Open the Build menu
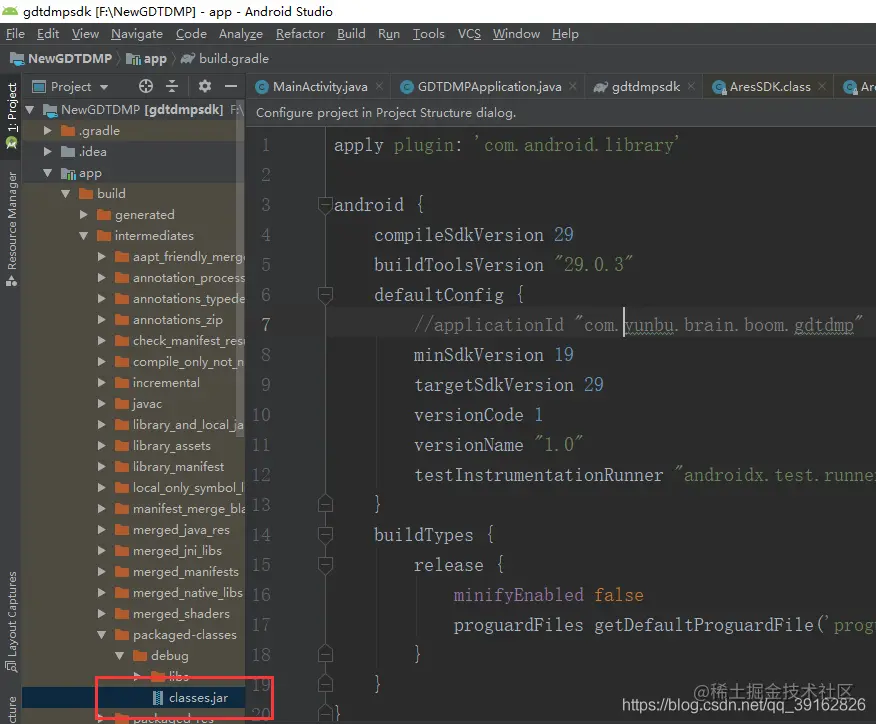The width and height of the screenshot is (876, 724). [x=351, y=34]
